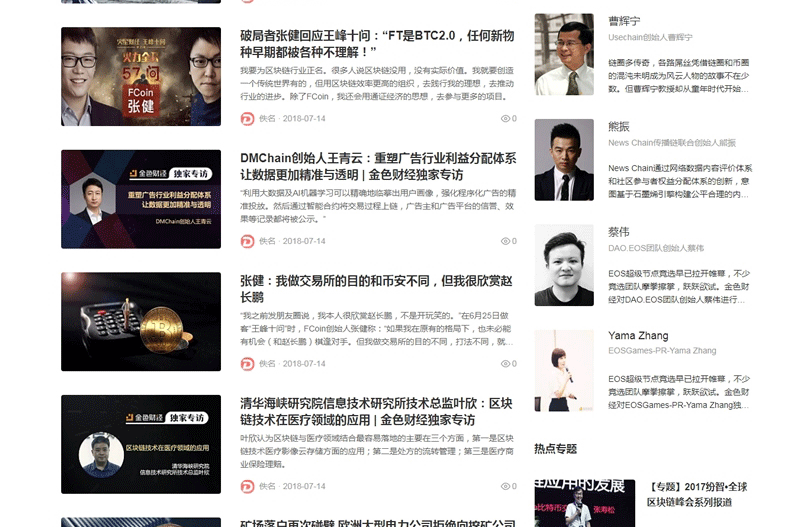Viewport: 800px width, 527px height.
Task: Click view-count eye icon for DMChain article
Action: click(505, 241)
